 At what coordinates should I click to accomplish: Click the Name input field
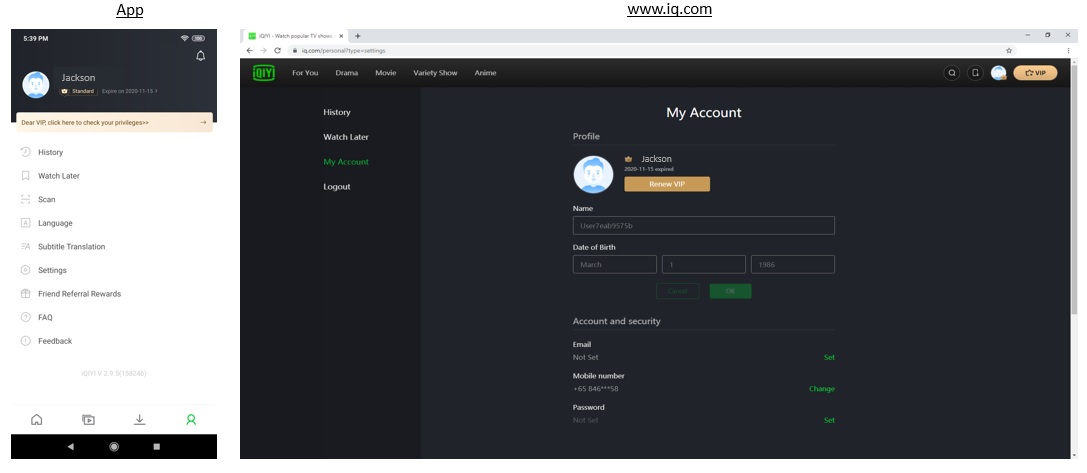tap(704, 225)
